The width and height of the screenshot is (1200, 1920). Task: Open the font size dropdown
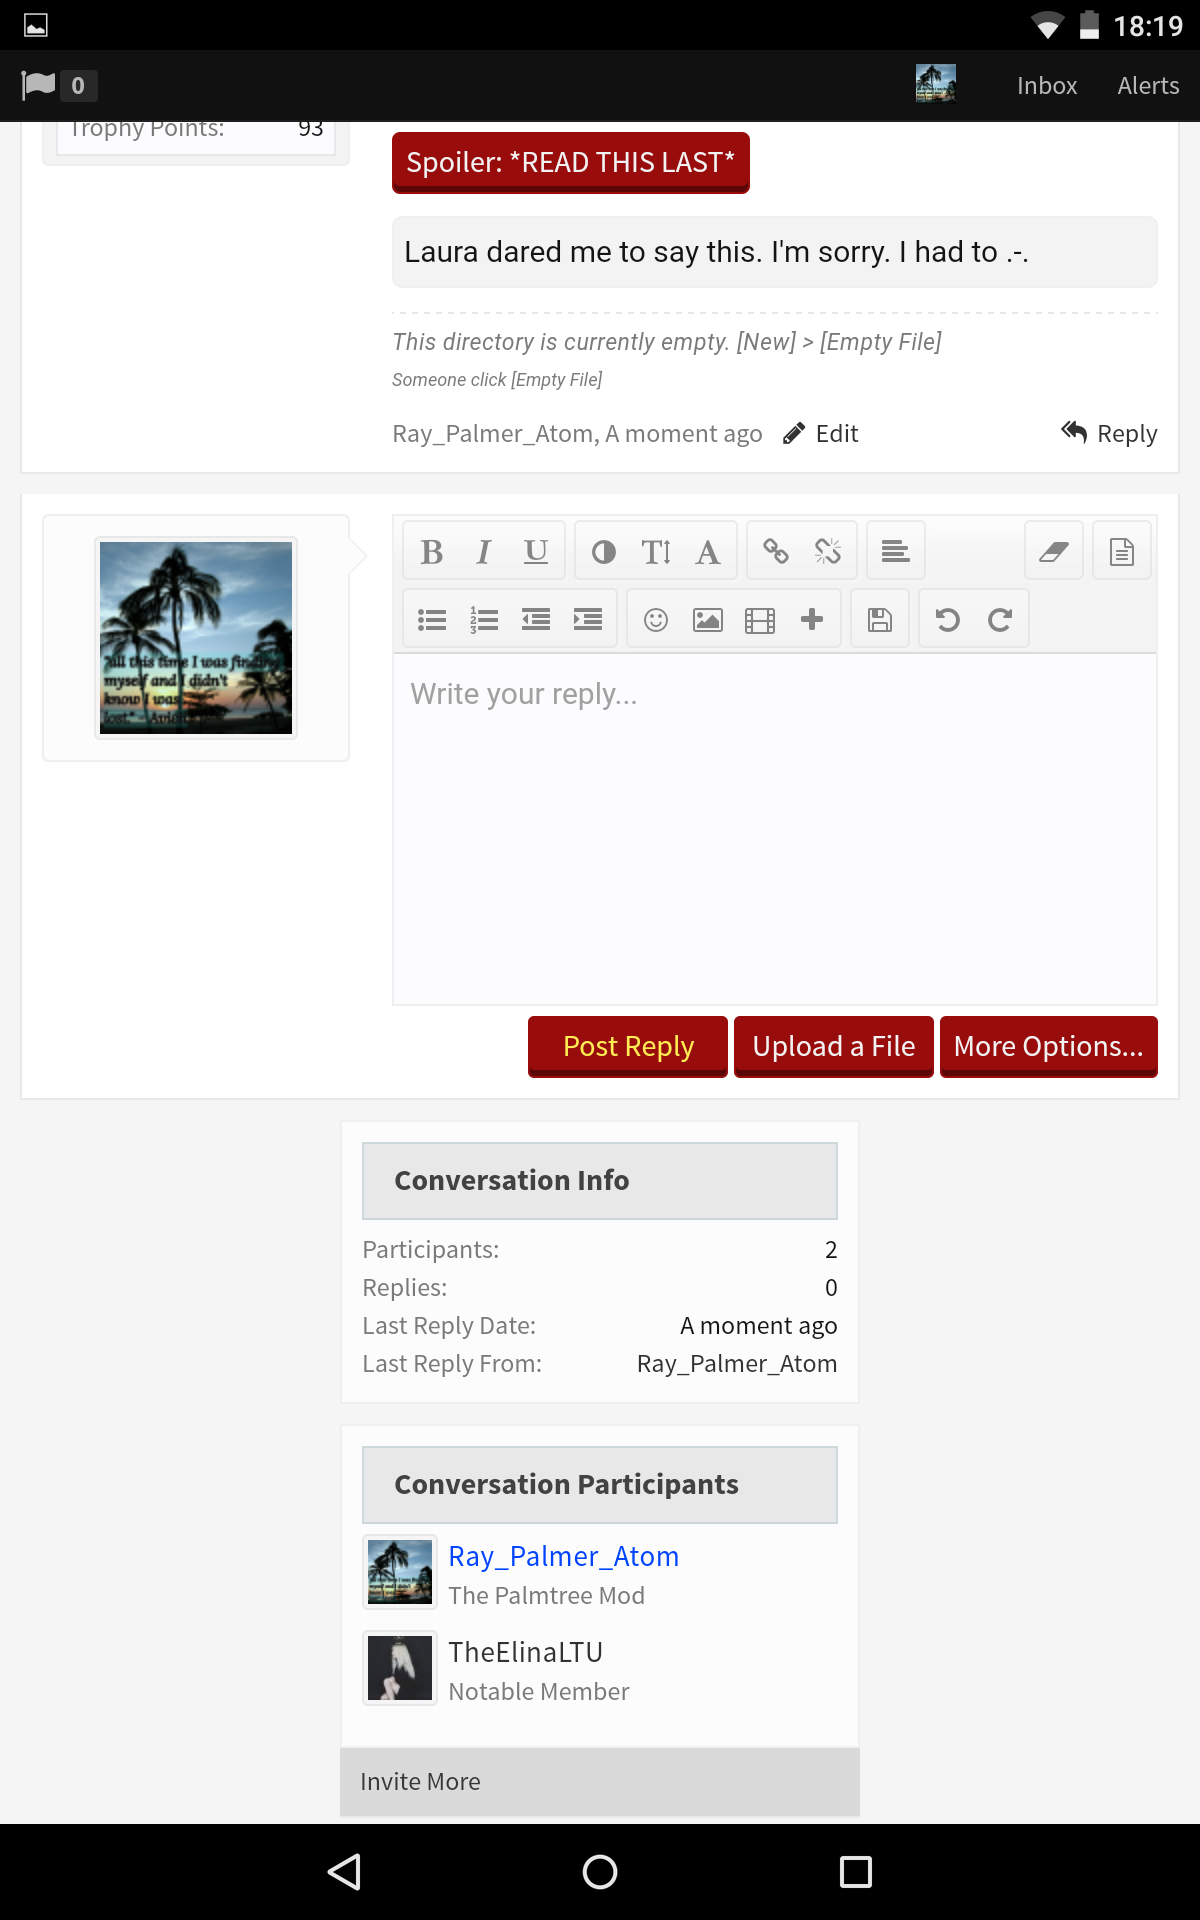pos(656,551)
